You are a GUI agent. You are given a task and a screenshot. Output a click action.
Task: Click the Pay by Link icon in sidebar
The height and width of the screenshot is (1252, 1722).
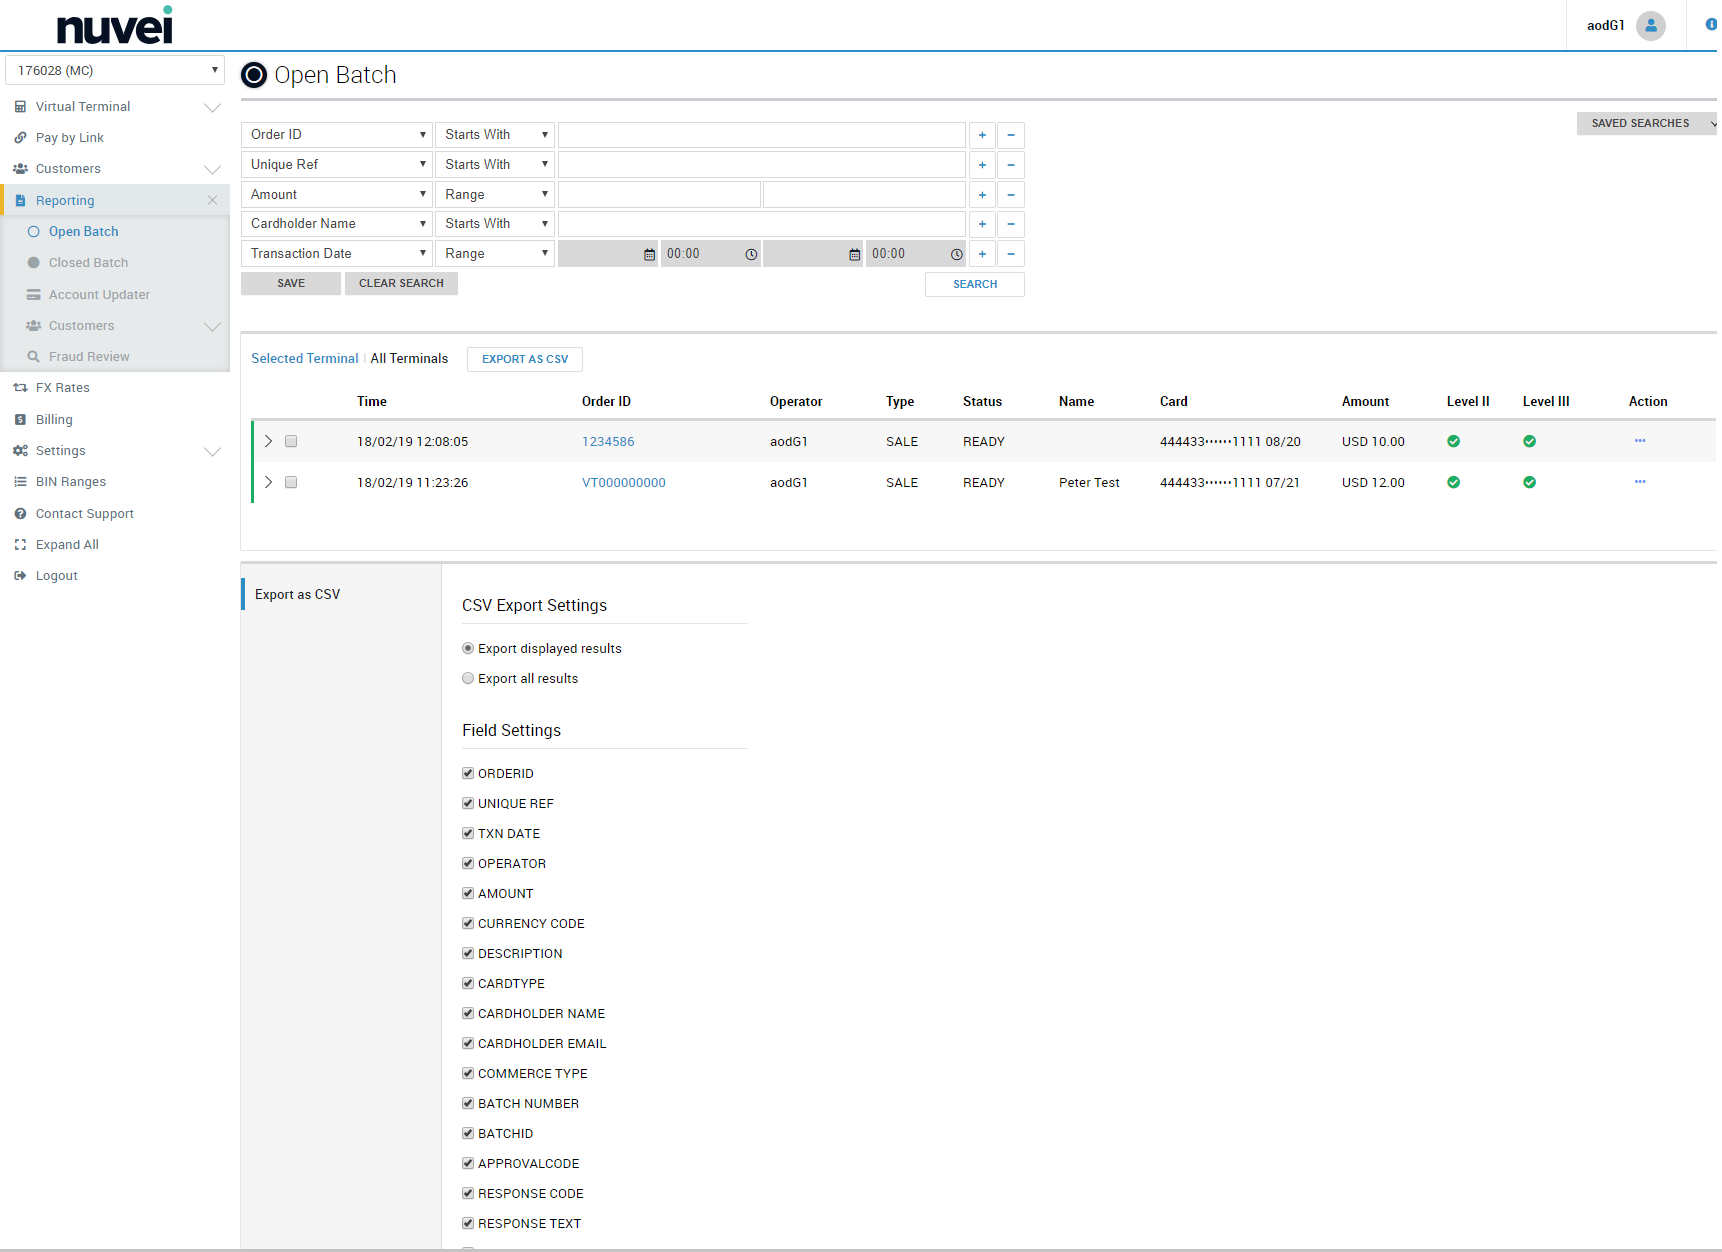[x=20, y=138]
